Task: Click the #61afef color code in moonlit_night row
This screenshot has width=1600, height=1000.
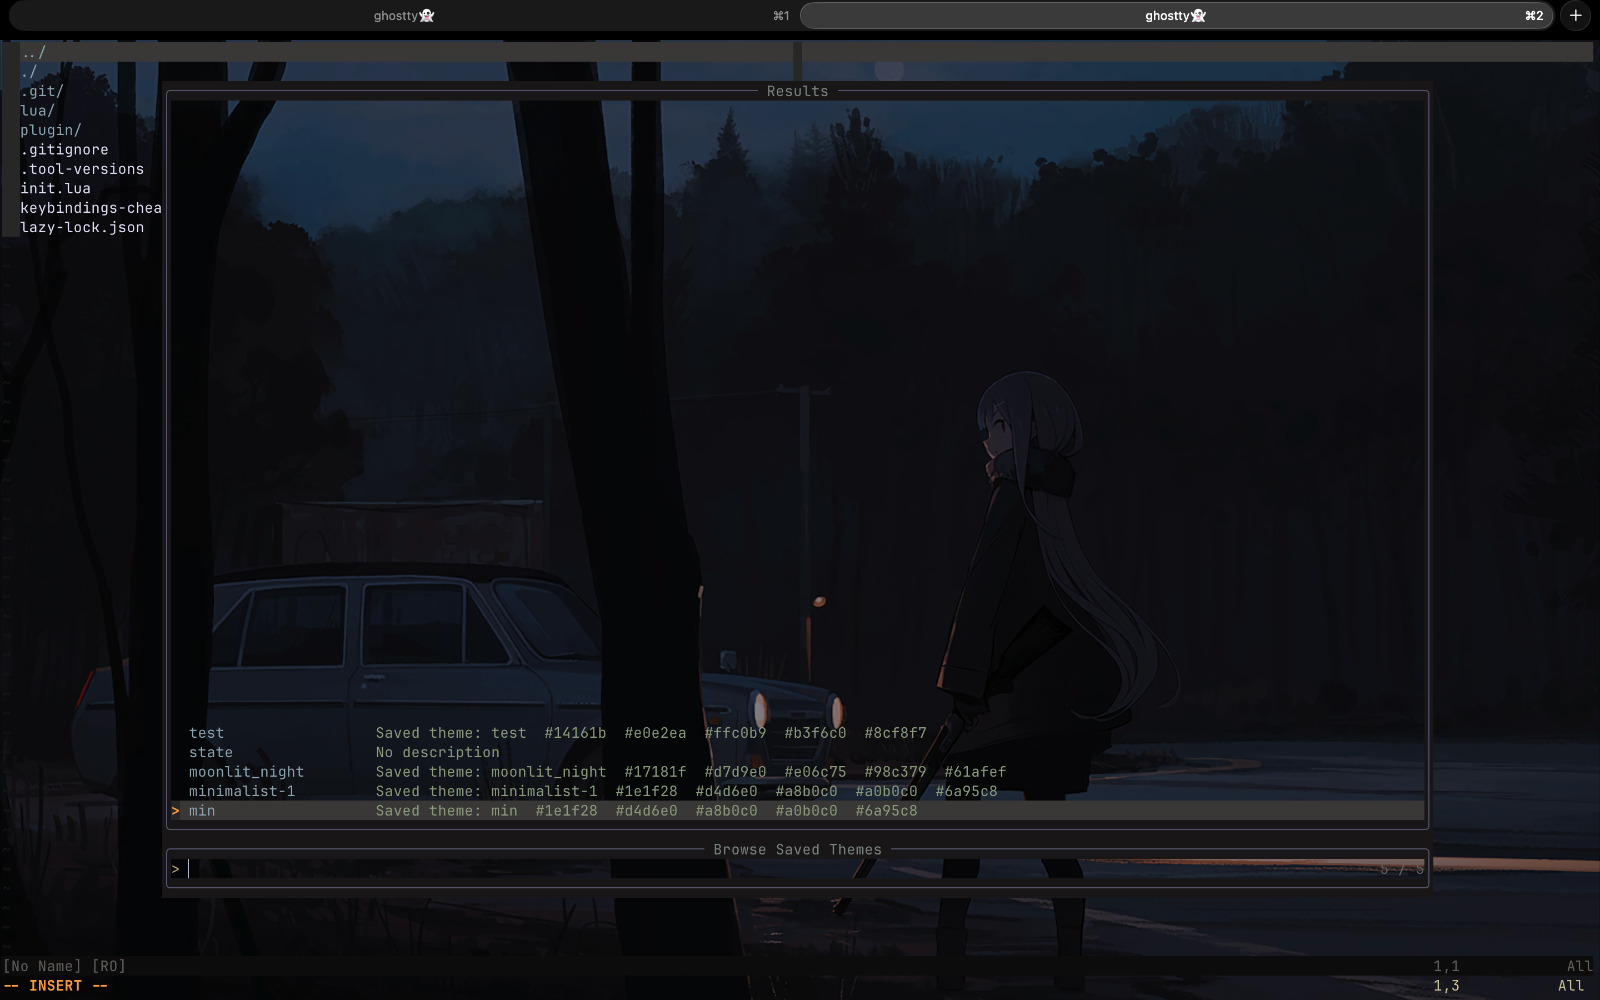Action: point(975,771)
